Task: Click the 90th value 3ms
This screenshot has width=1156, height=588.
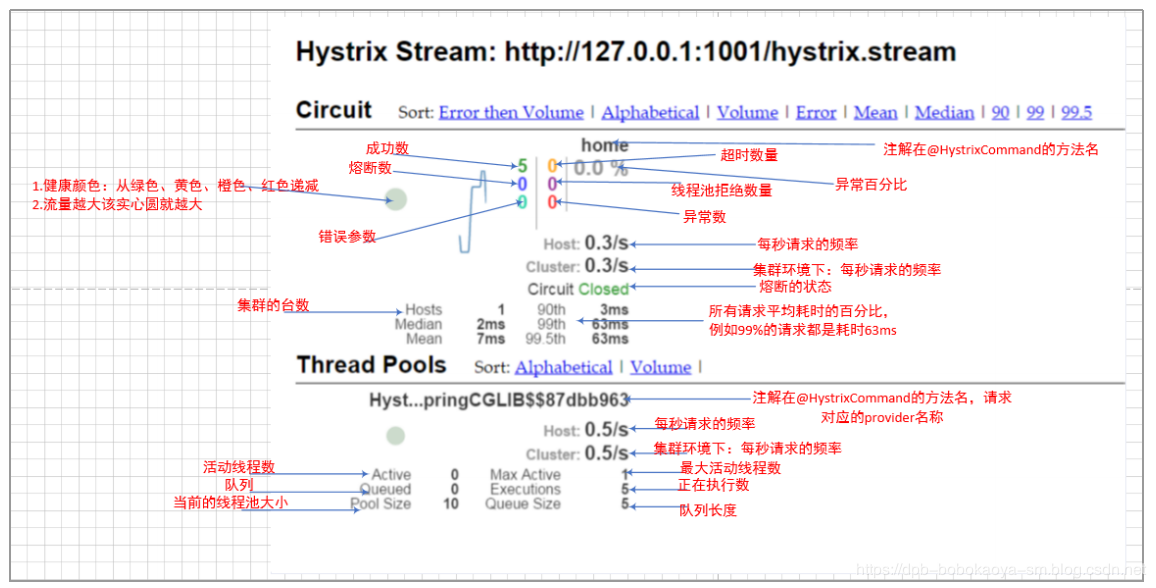Action: [614, 309]
